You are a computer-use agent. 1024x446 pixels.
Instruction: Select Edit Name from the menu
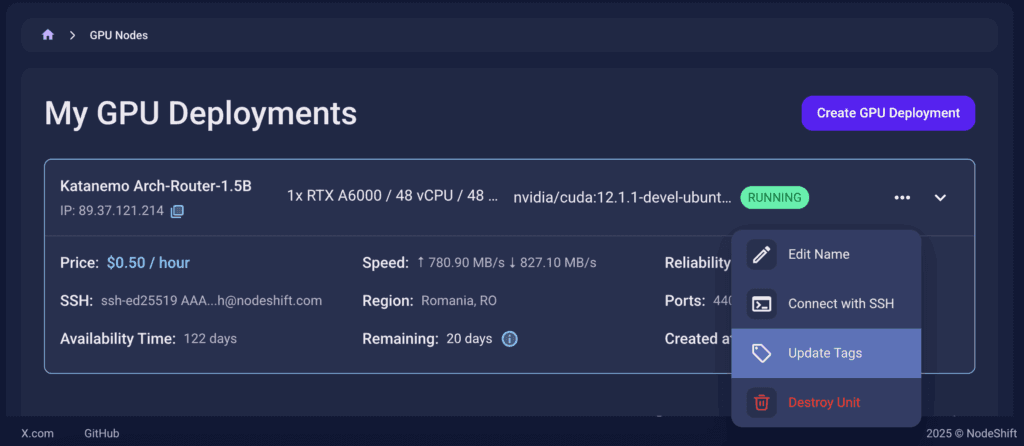tap(818, 254)
